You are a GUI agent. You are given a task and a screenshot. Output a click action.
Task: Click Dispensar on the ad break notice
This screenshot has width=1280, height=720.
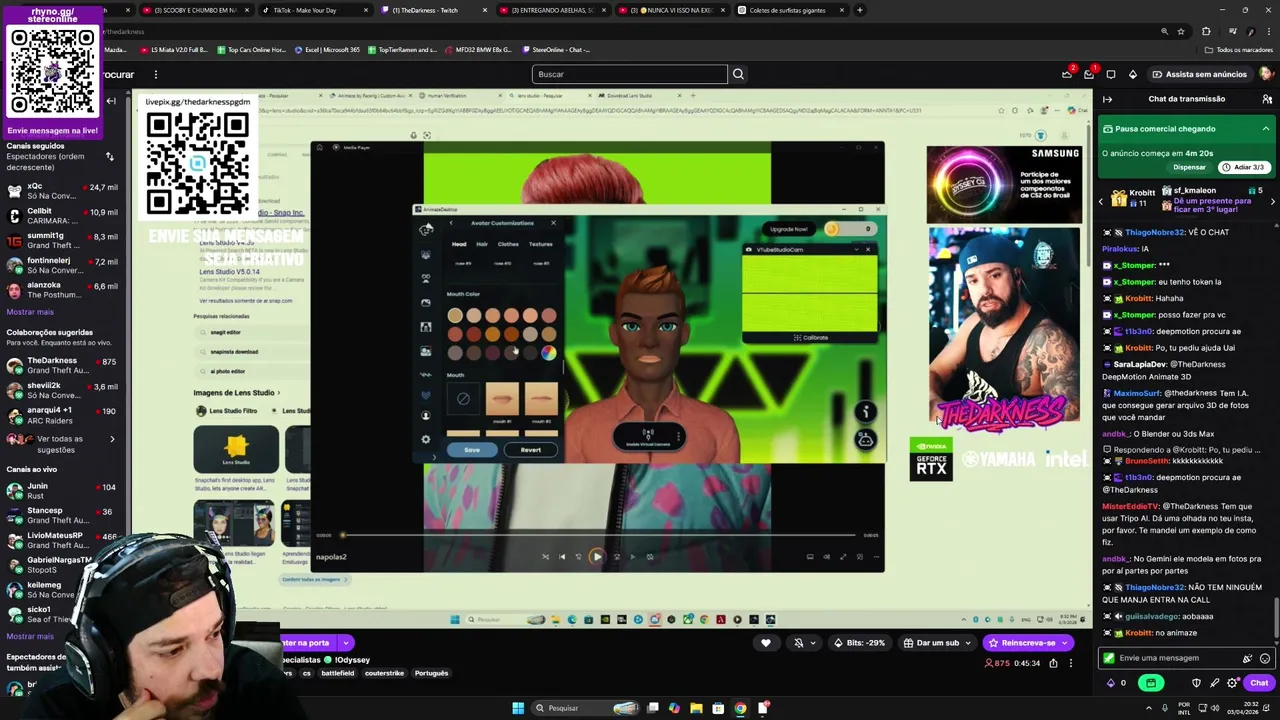pos(1189,167)
